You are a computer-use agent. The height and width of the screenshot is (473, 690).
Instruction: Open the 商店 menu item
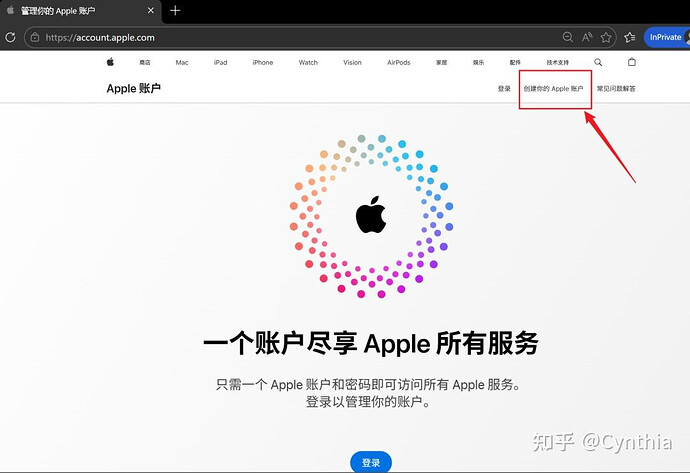click(x=145, y=62)
